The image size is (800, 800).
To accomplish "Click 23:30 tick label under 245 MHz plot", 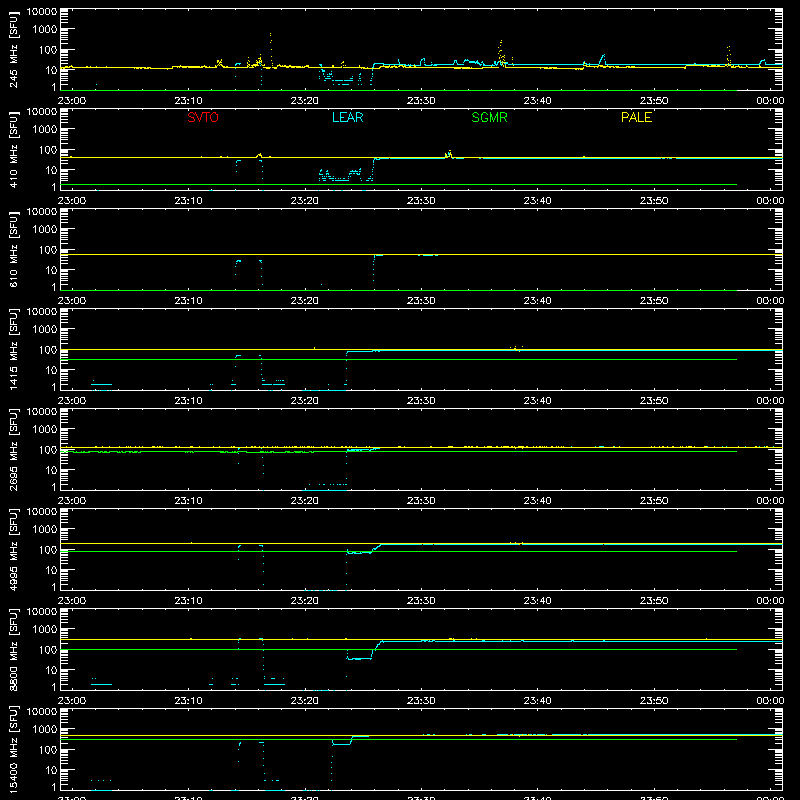I will (x=421, y=101).
